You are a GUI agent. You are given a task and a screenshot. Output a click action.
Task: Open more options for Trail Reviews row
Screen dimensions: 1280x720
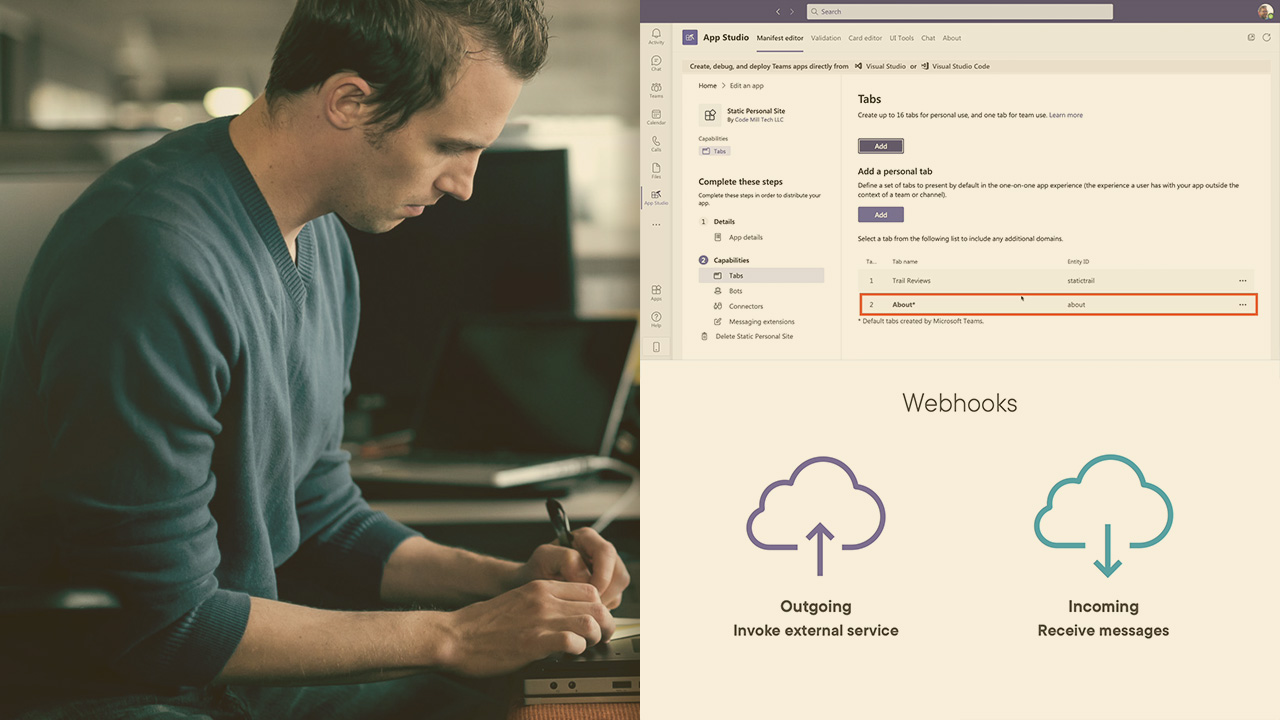(1242, 281)
